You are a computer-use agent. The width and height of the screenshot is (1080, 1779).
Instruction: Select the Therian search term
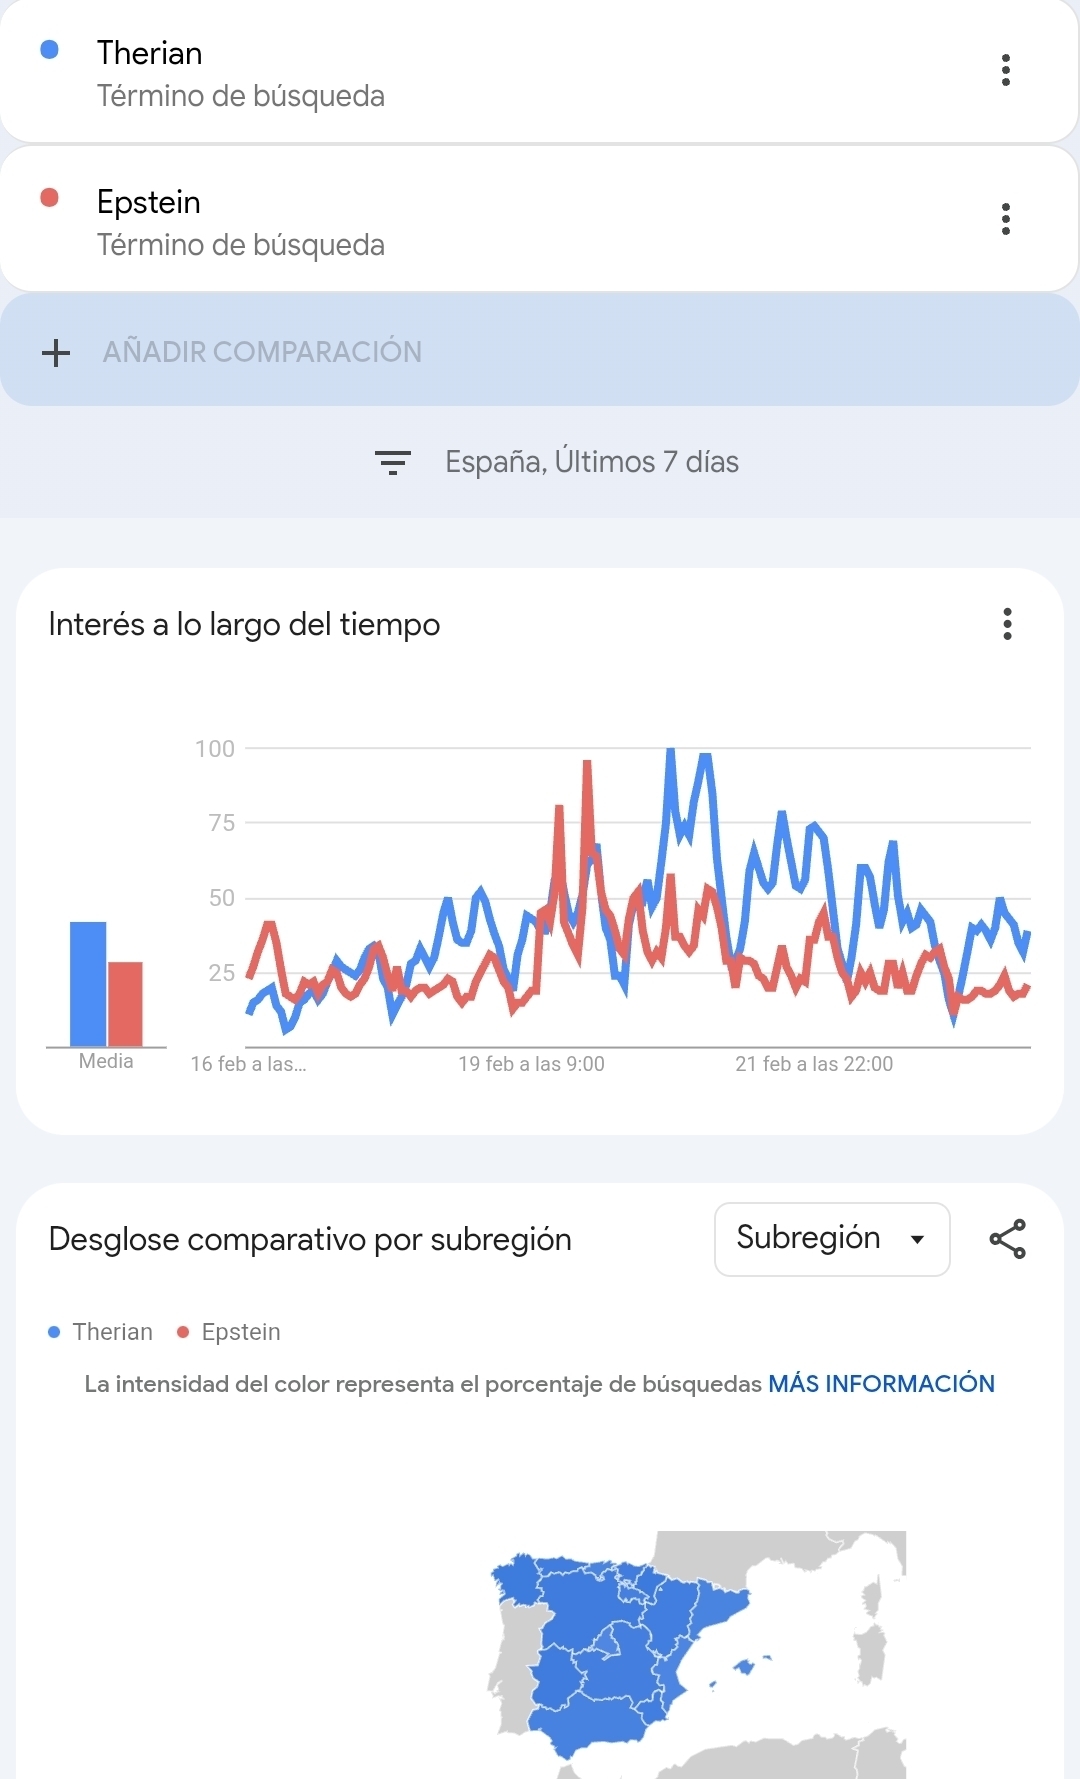(150, 53)
